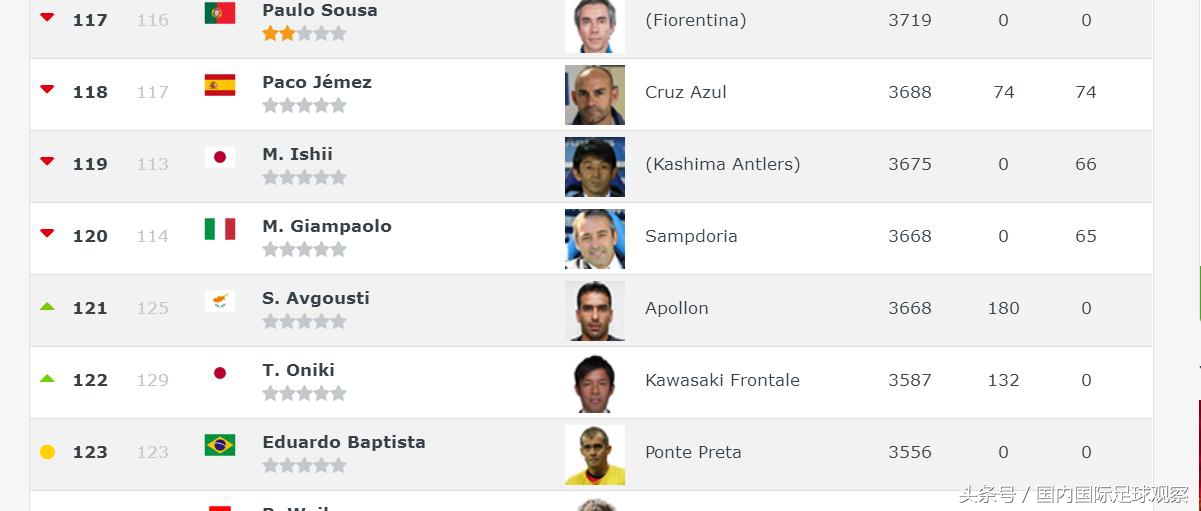Click the green up arrow at rank 121
1201x511 pixels.
click(x=47, y=307)
